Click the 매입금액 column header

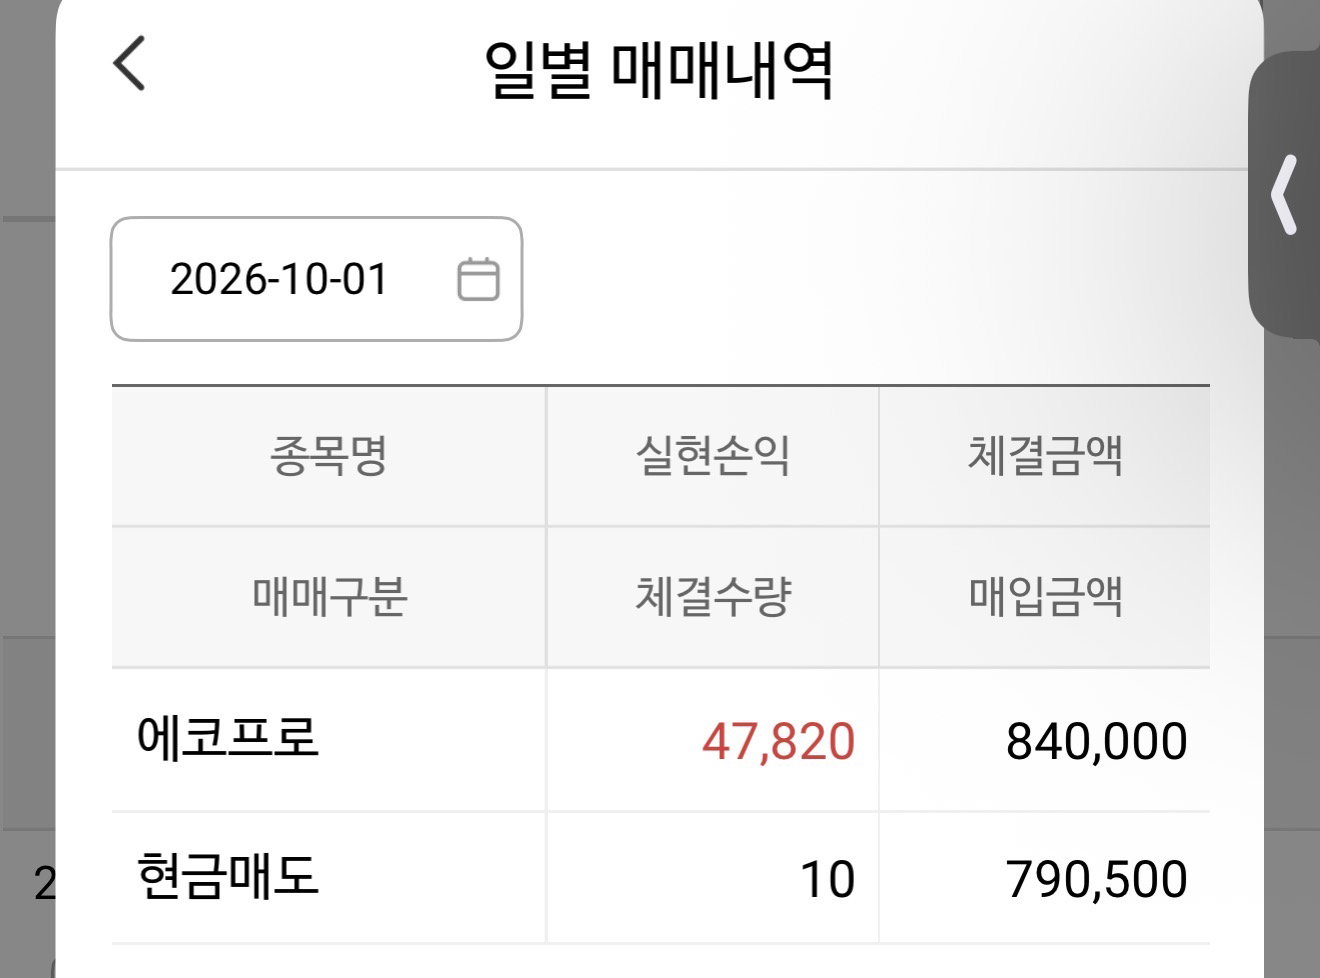point(1045,597)
